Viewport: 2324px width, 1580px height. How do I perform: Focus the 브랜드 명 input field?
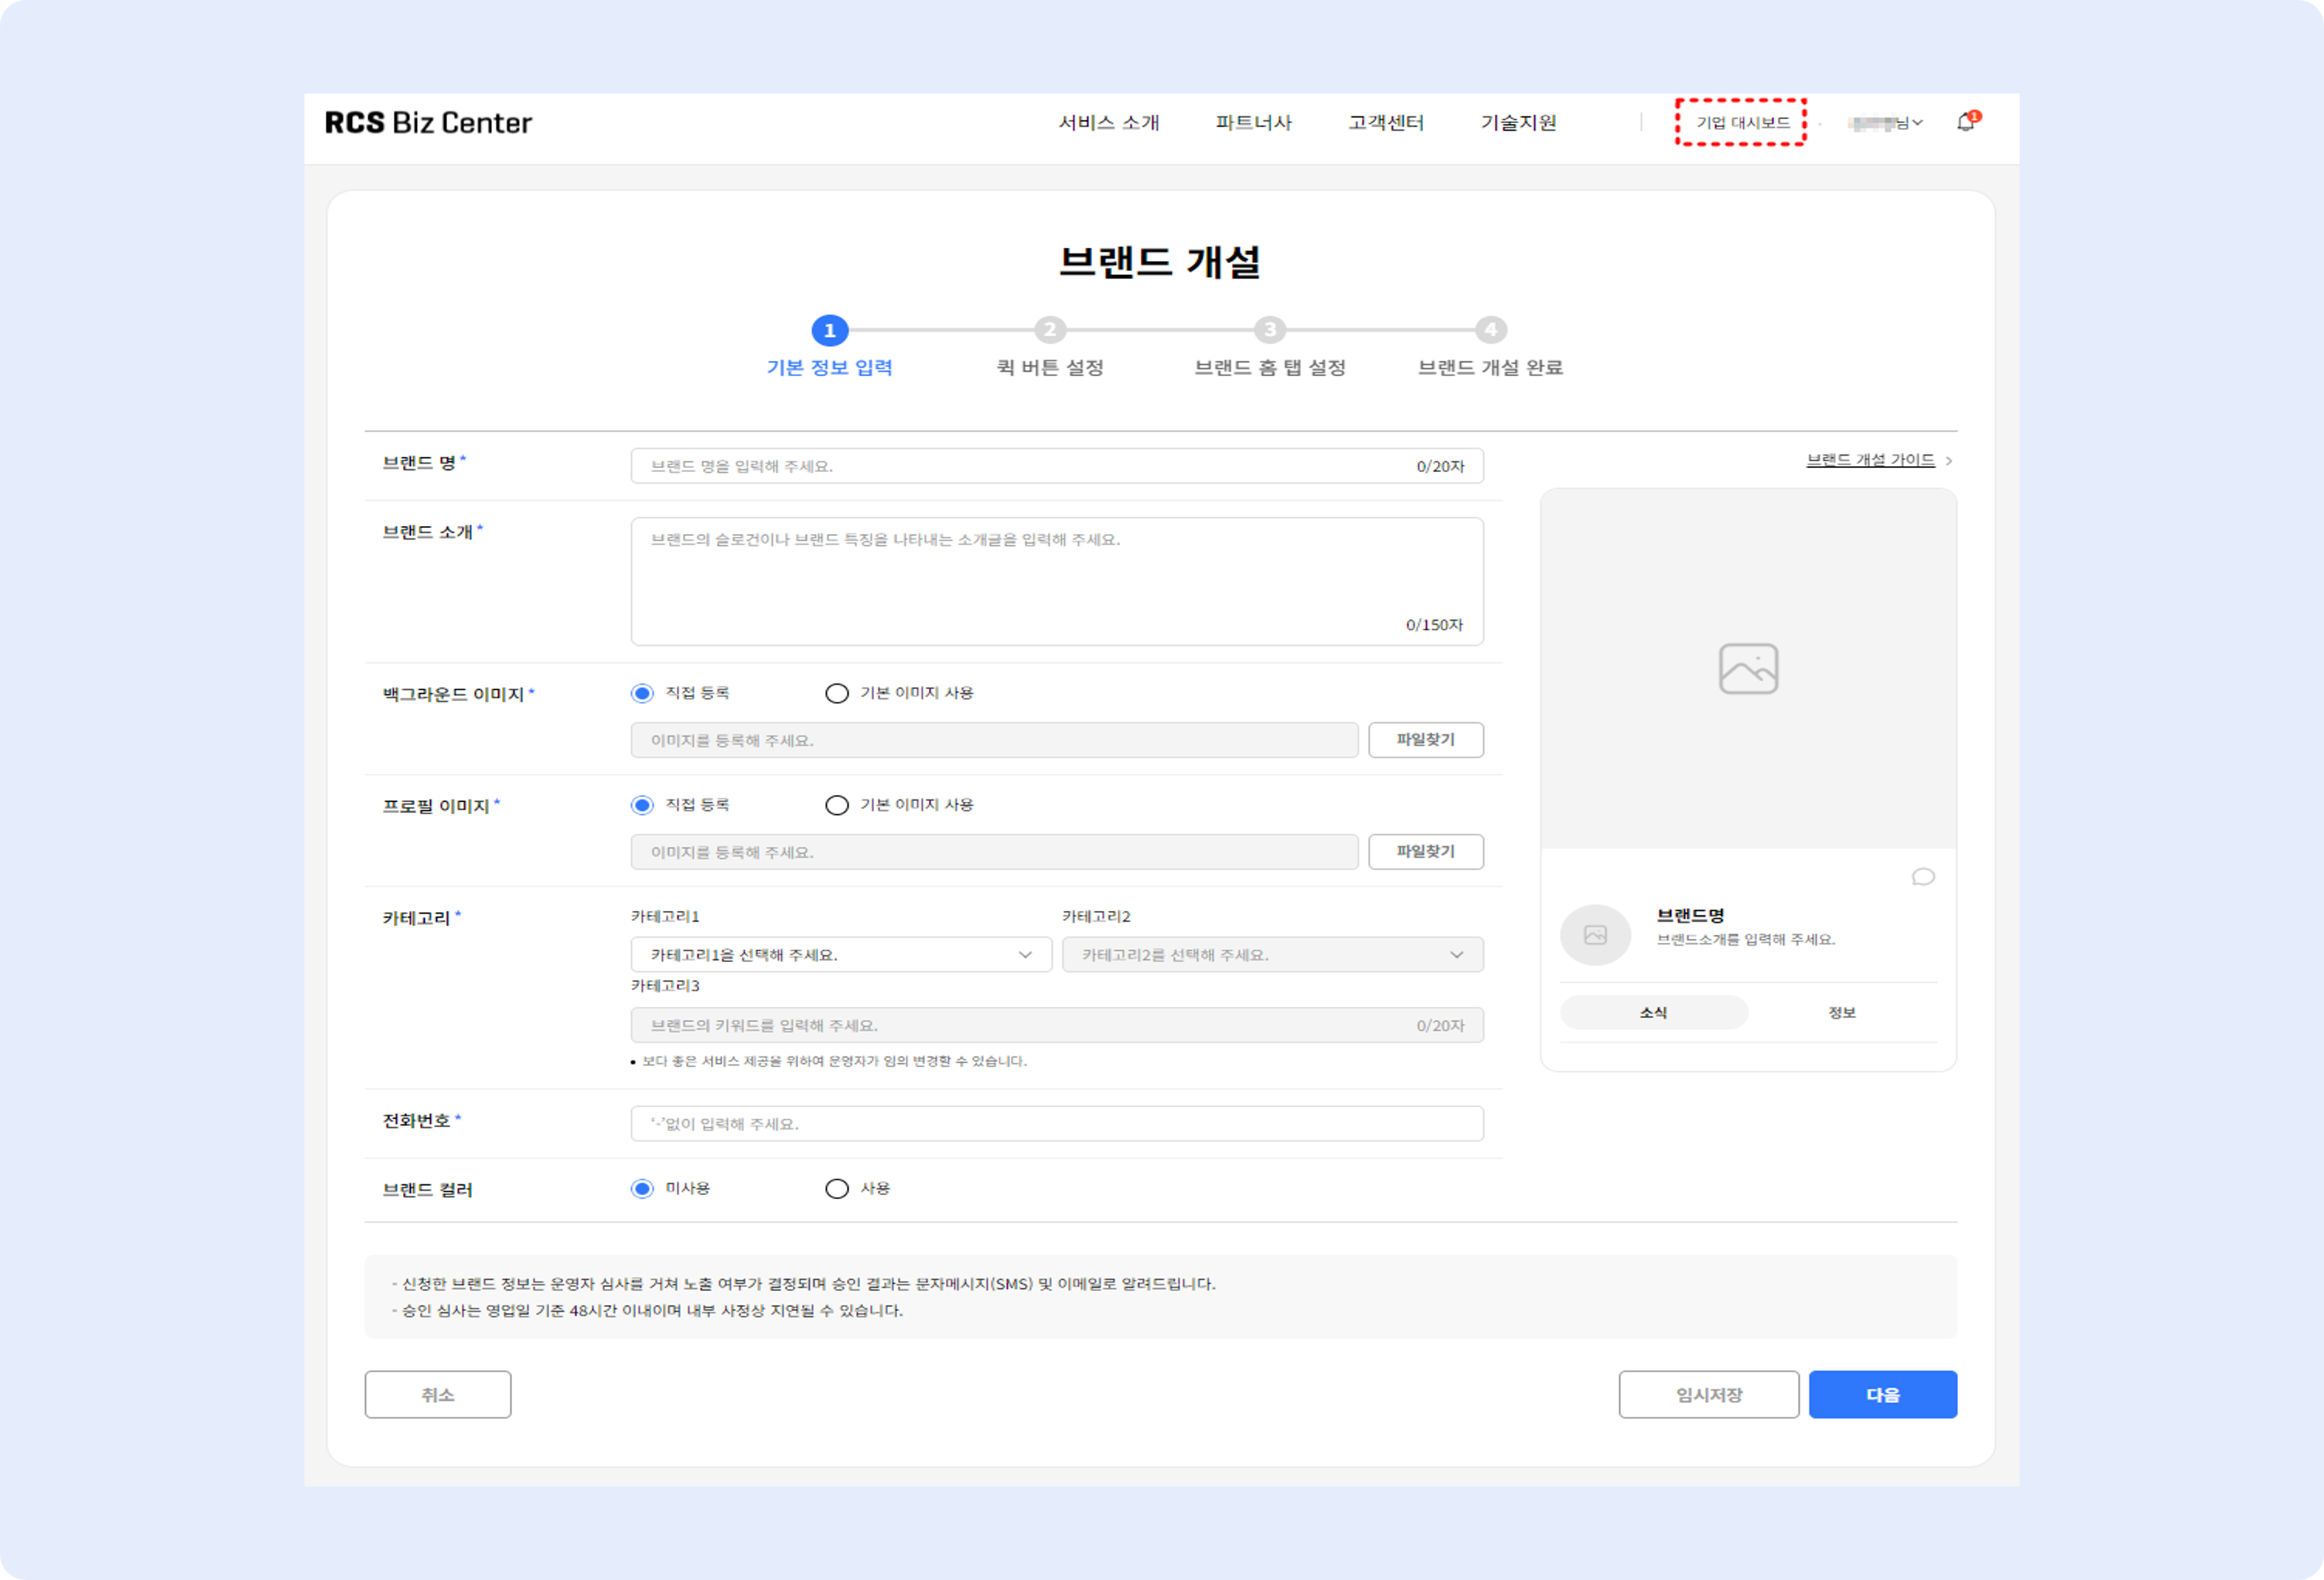[1056, 466]
